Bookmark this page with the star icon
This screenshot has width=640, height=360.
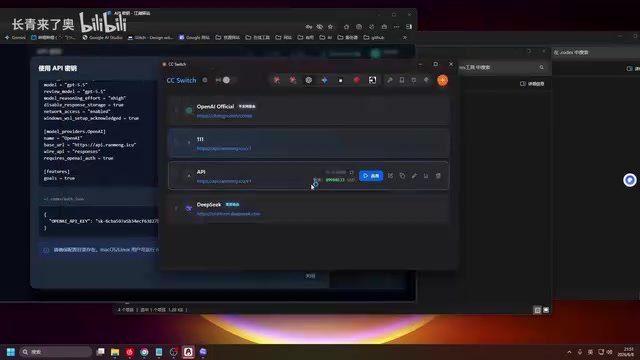330,27
